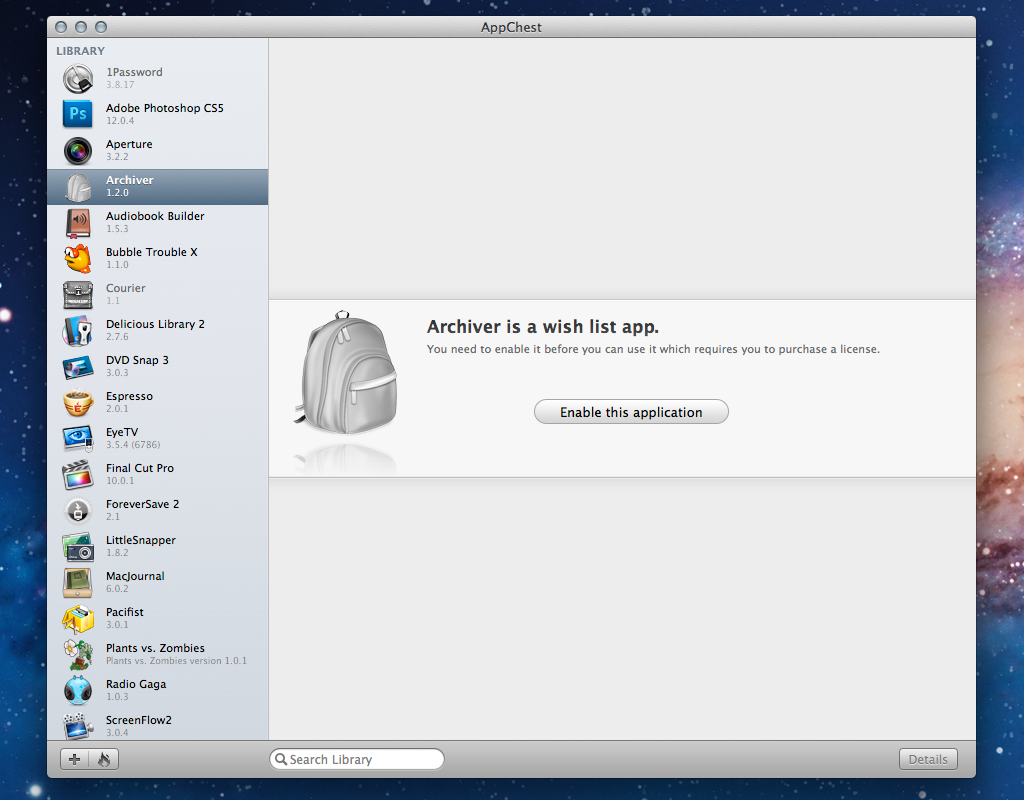Select Aperture in the library list
The width and height of the screenshot is (1024, 800).
click(x=157, y=150)
